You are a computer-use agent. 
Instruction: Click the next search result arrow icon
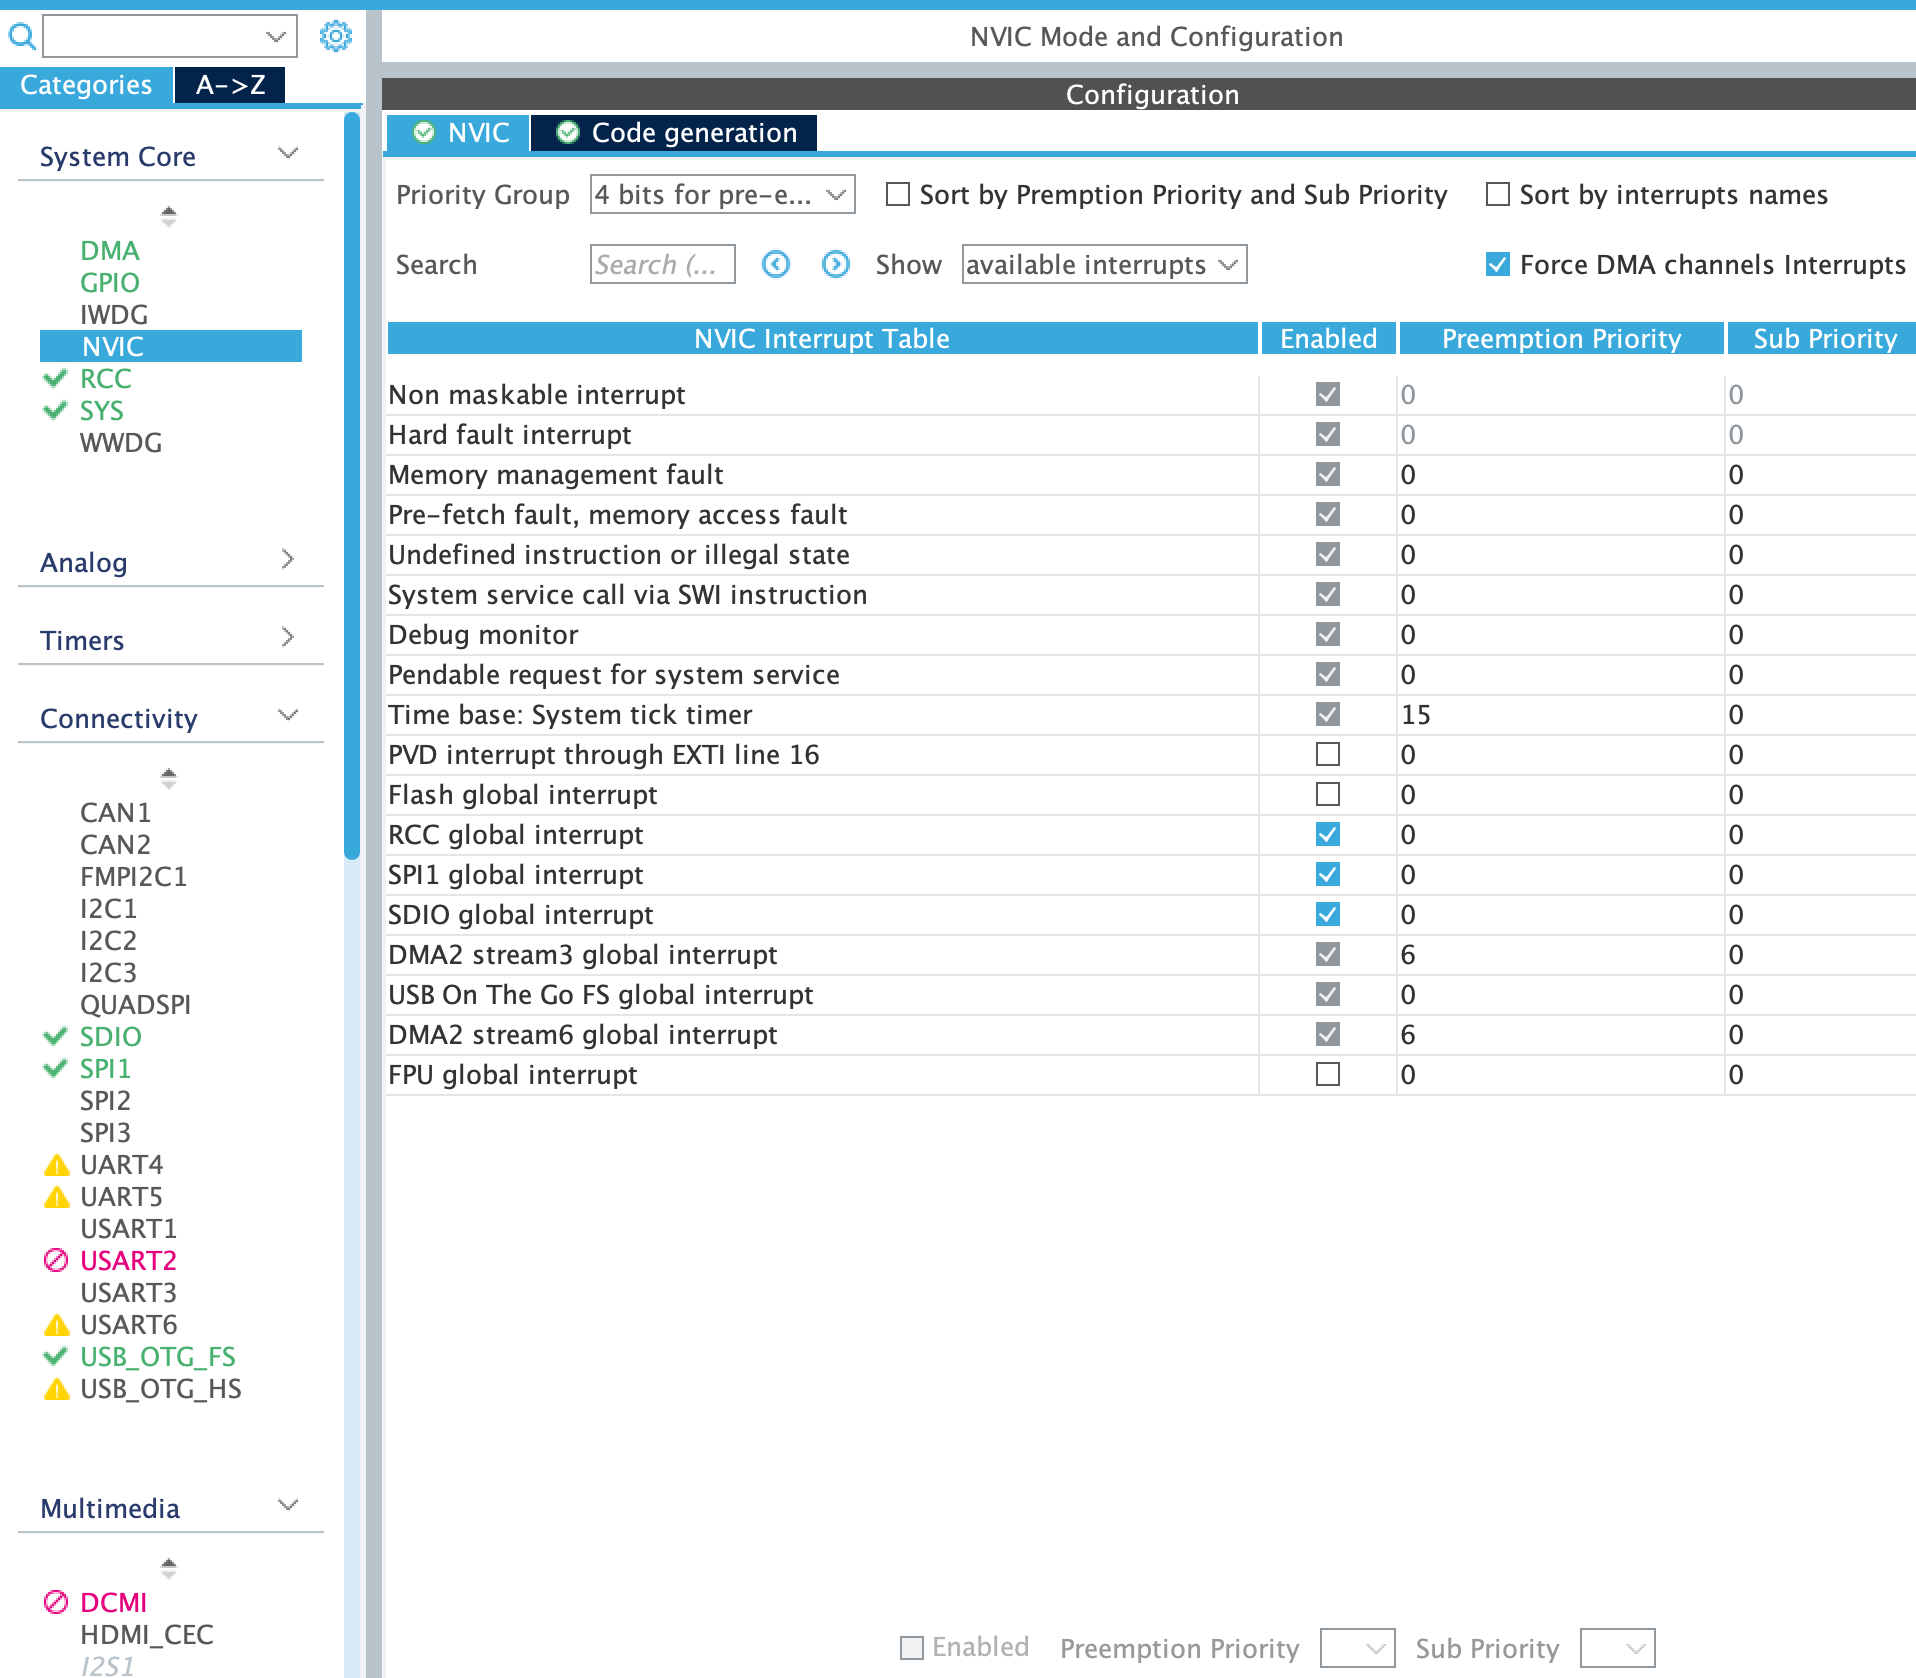point(836,264)
